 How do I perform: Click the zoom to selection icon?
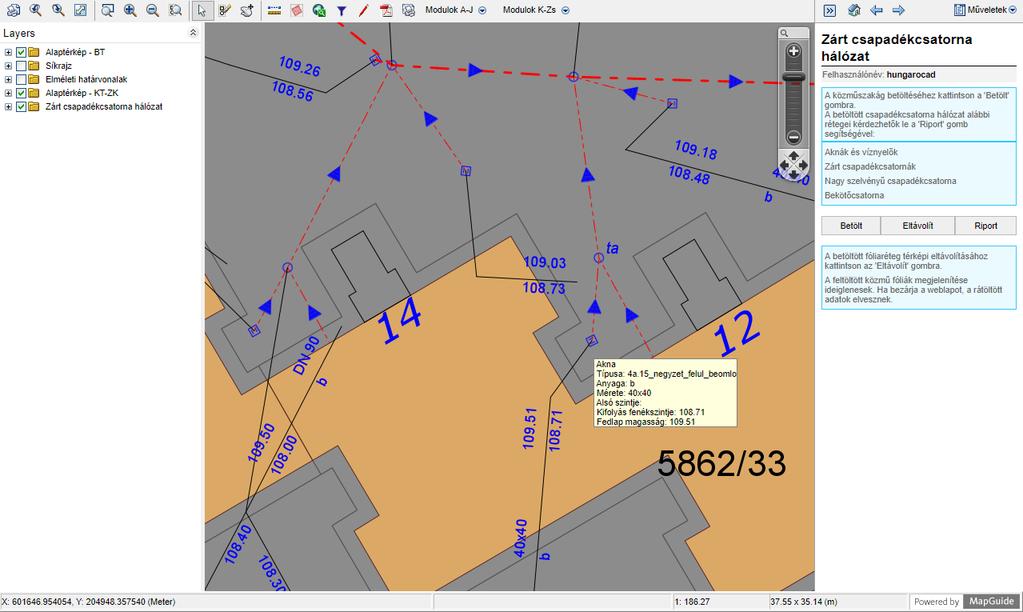click(x=175, y=10)
